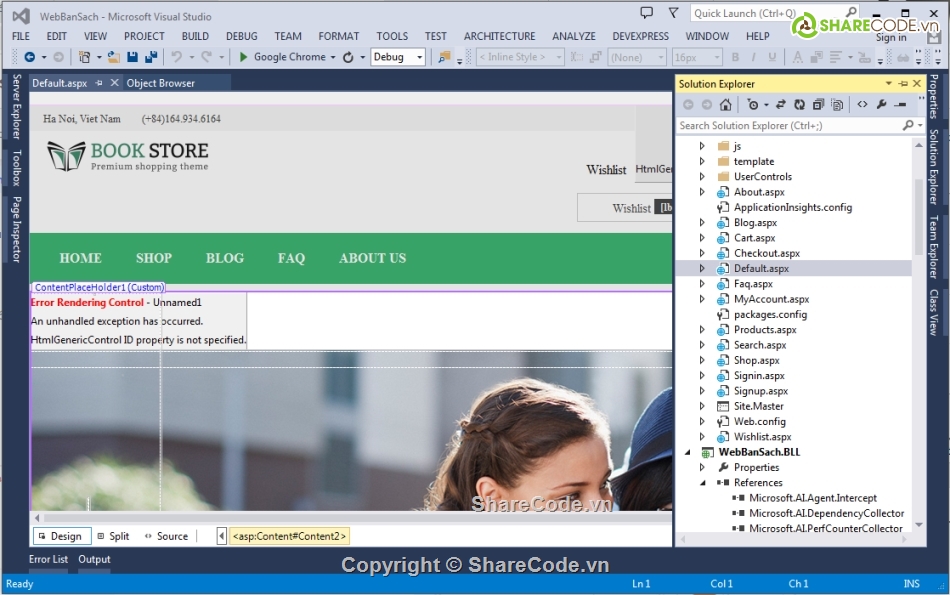The width and height of the screenshot is (950, 595).
Task: Click the Collapse All icon in Solution Explorer
Action: click(818, 105)
